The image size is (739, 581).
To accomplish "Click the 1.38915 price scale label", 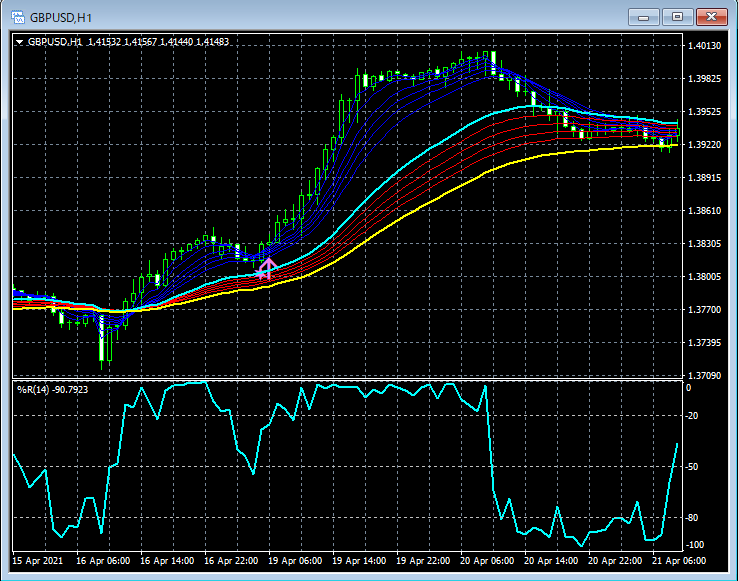I will click(704, 178).
